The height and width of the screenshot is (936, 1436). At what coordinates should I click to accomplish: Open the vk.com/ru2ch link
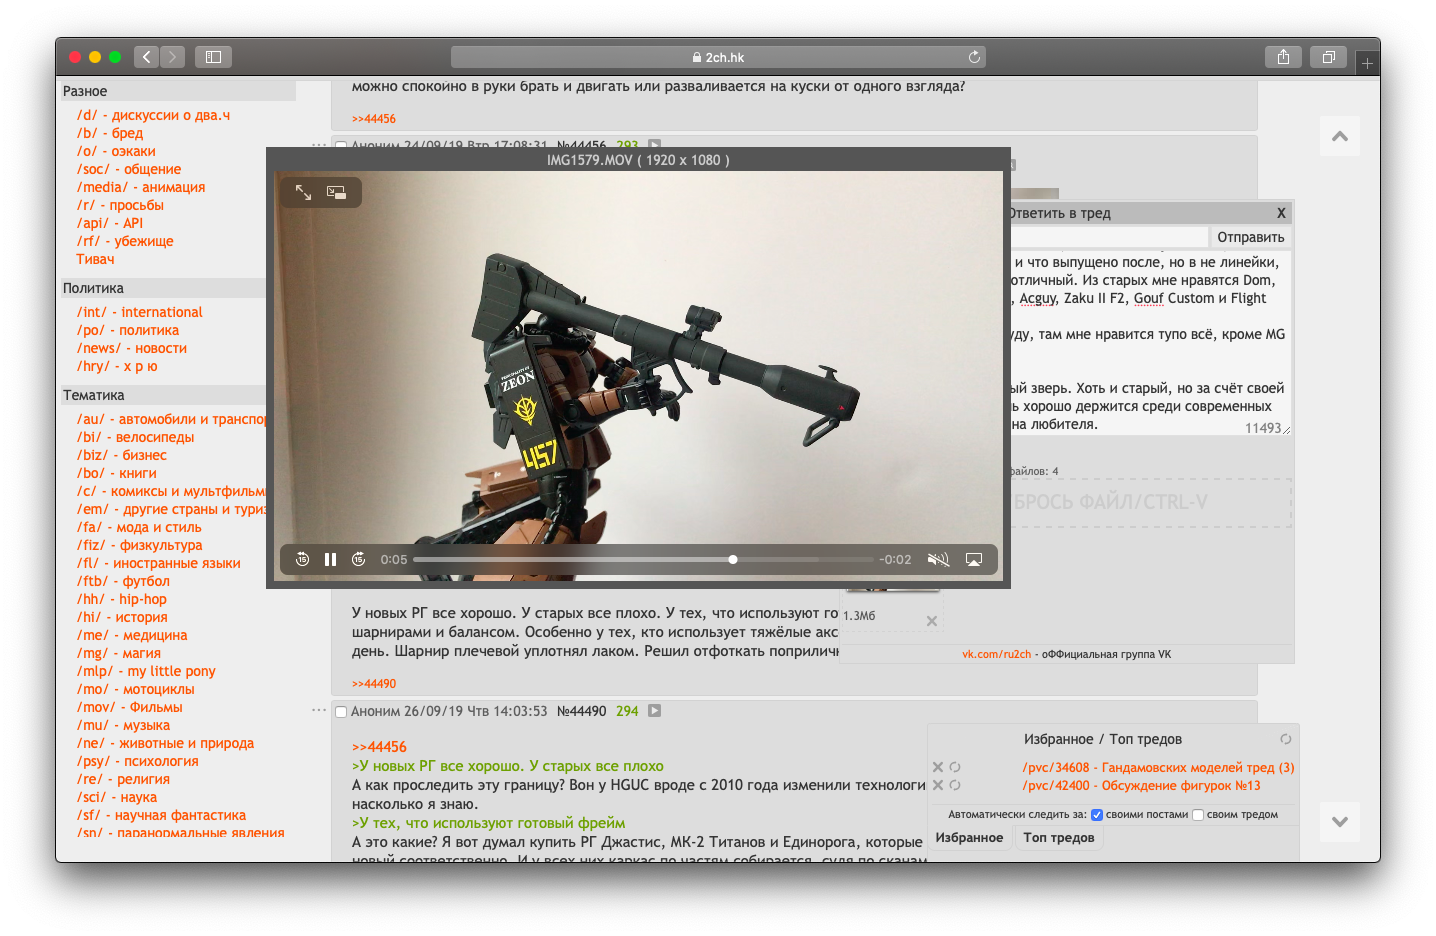(x=996, y=654)
